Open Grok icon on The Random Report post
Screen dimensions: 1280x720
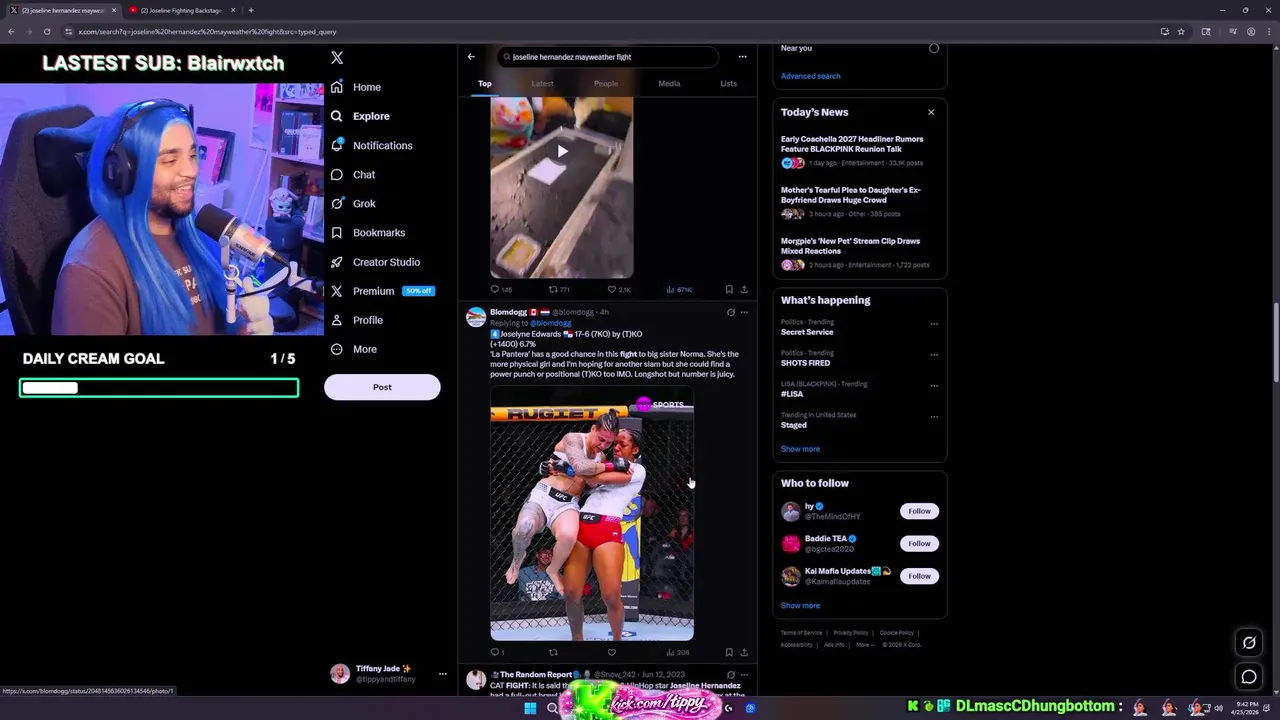(731, 675)
